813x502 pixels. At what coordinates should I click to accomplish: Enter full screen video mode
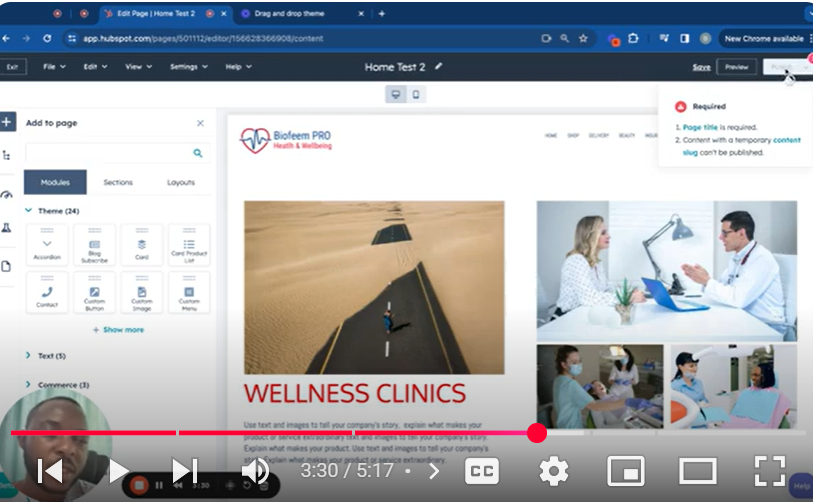(770, 471)
